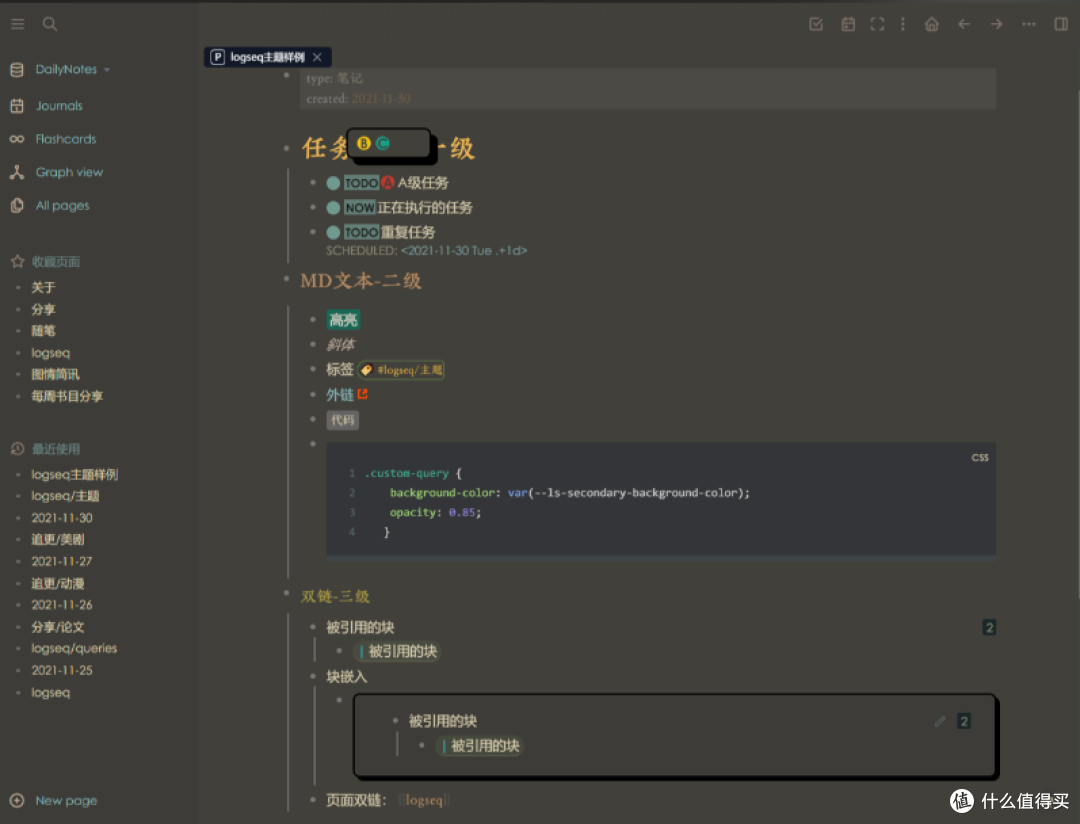Image resolution: width=1080 pixels, height=824 pixels.
Task: Toggle the right sidebar panel icon
Action: 1061,24
